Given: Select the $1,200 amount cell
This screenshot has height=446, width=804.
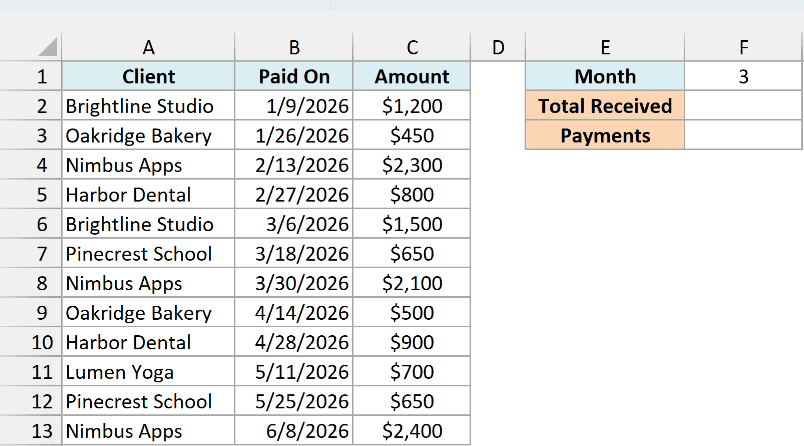Looking at the screenshot, I should pos(412,106).
